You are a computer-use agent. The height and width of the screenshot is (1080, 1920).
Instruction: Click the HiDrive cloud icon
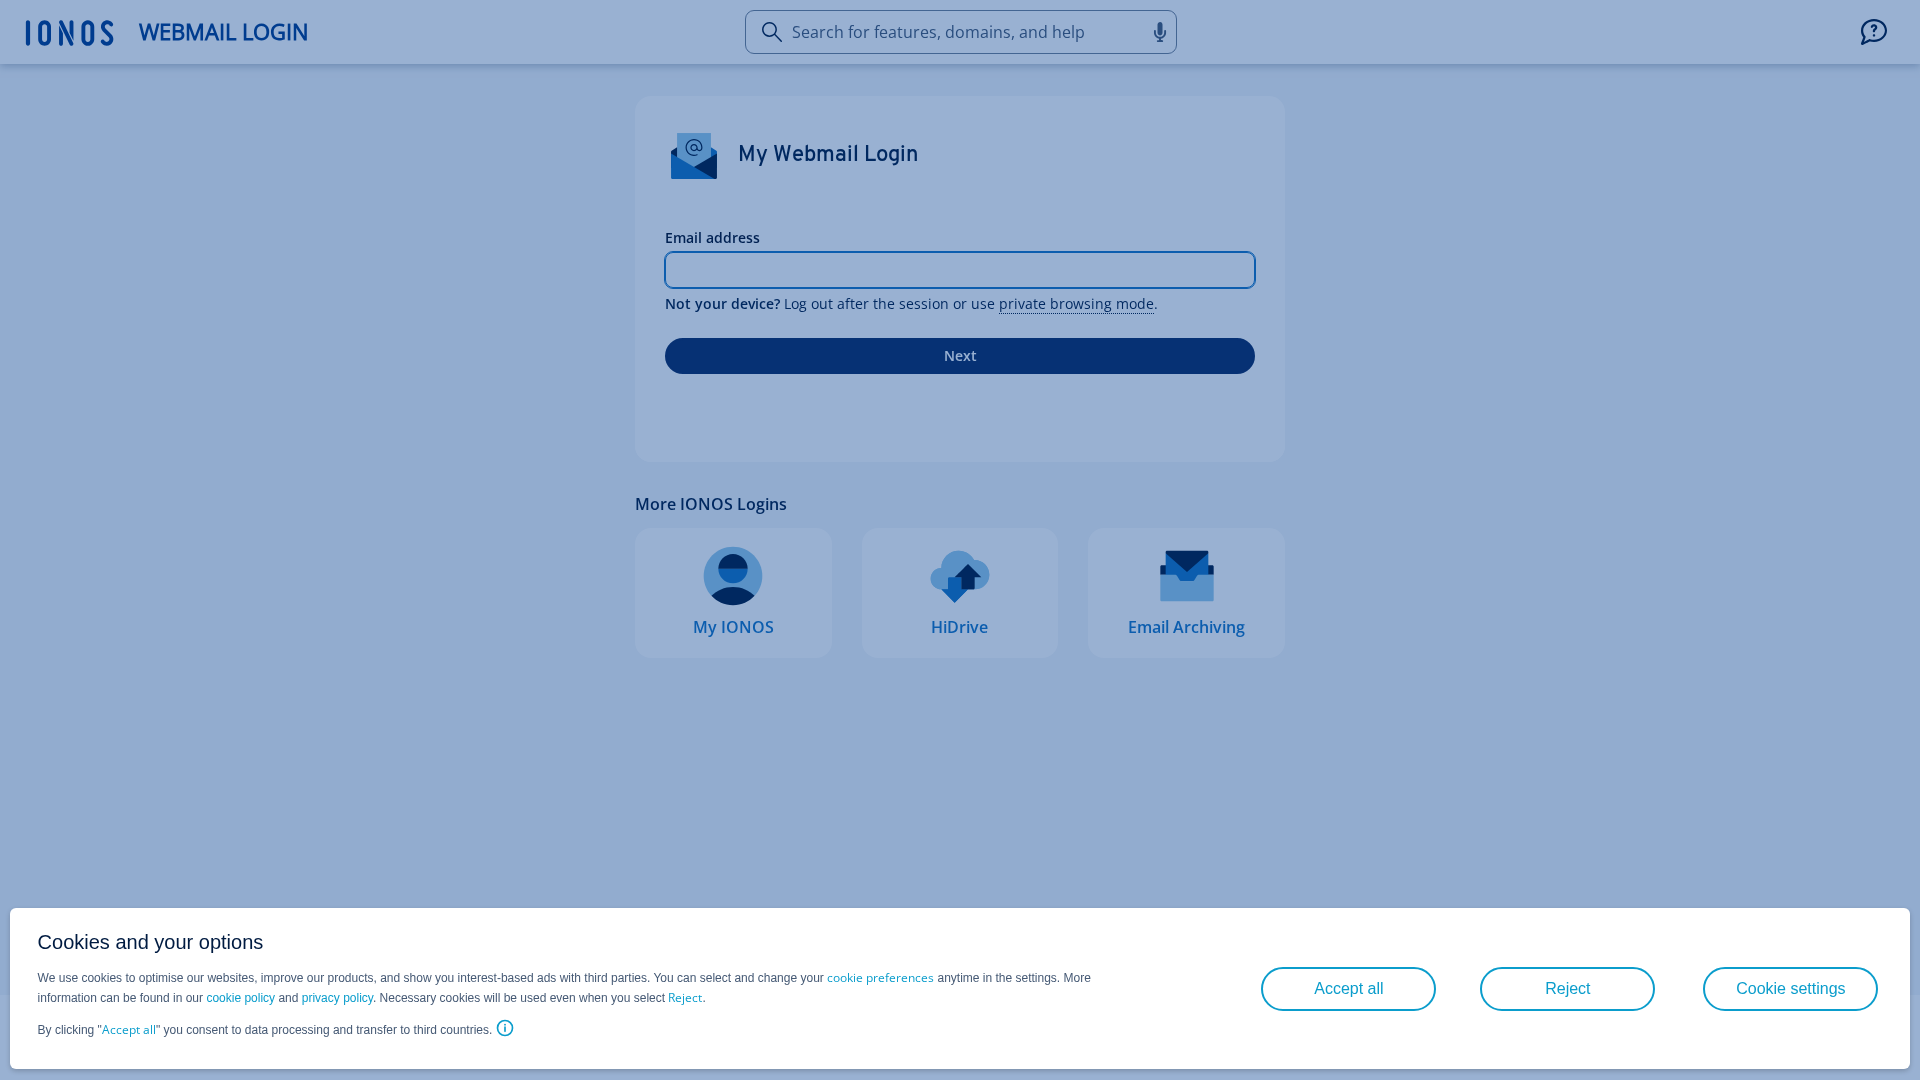[959, 576]
